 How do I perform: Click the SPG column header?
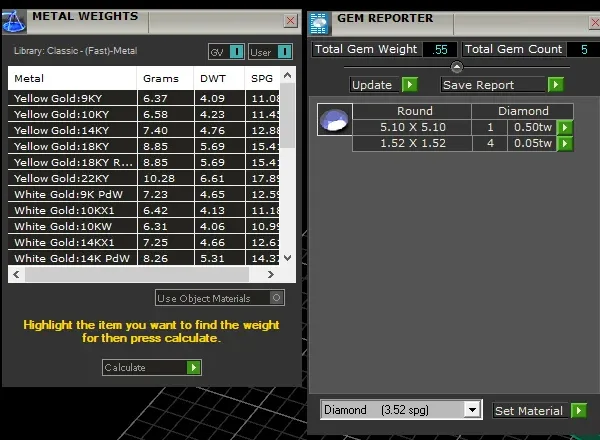262,78
